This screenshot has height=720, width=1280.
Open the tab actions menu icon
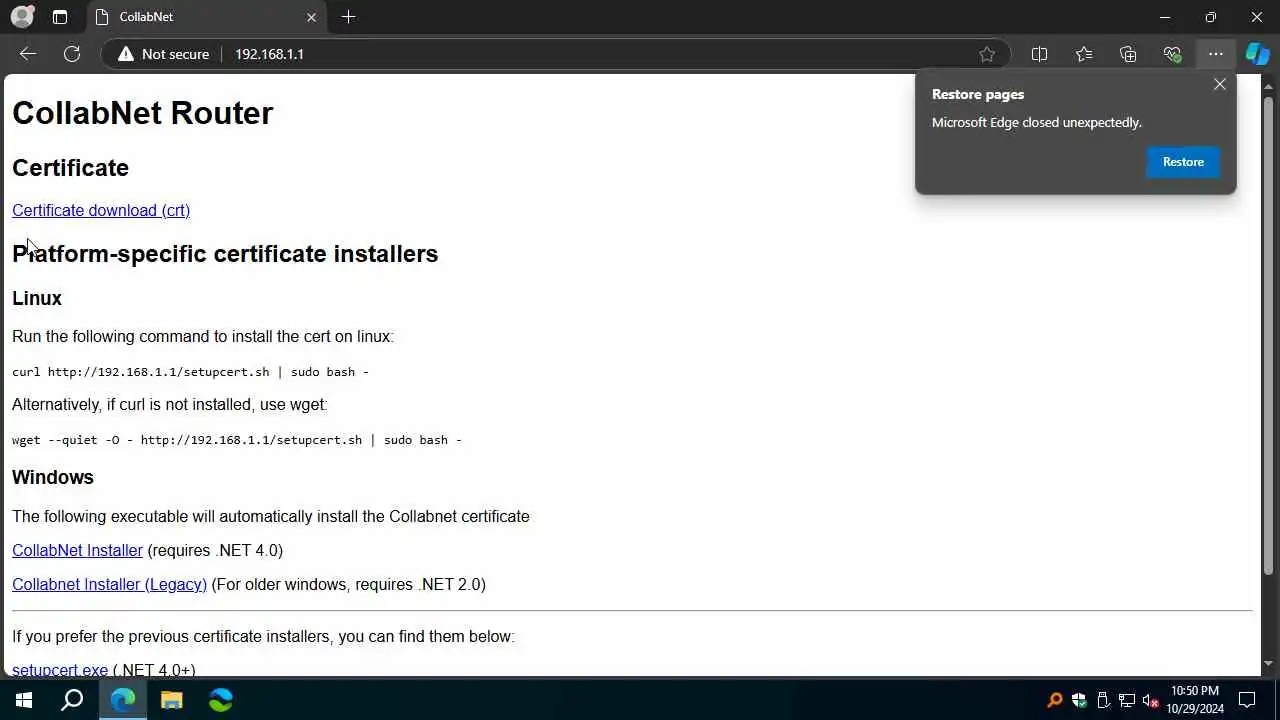tap(60, 17)
